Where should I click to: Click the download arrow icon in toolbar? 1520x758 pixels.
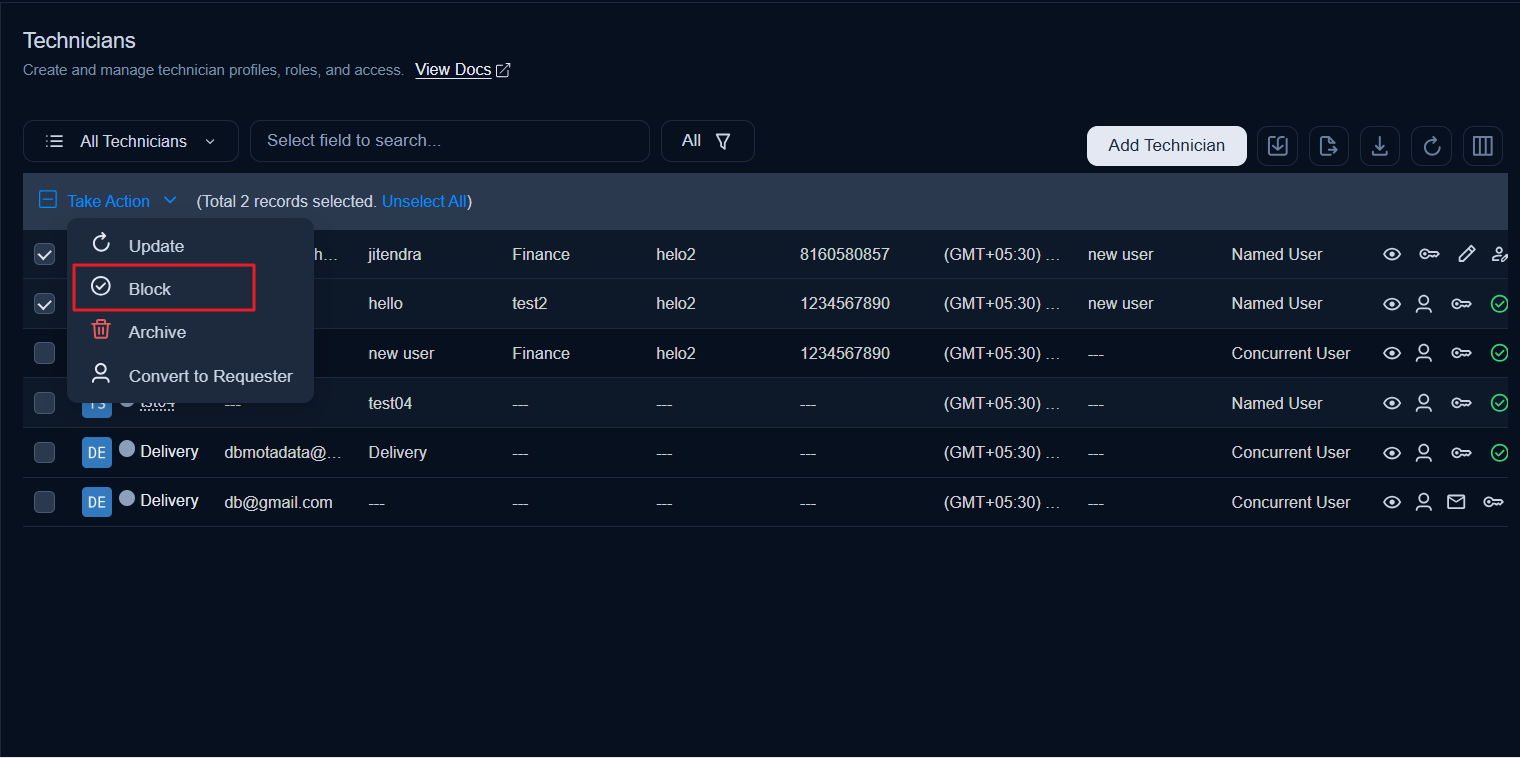pyautogui.click(x=1379, y=146)
